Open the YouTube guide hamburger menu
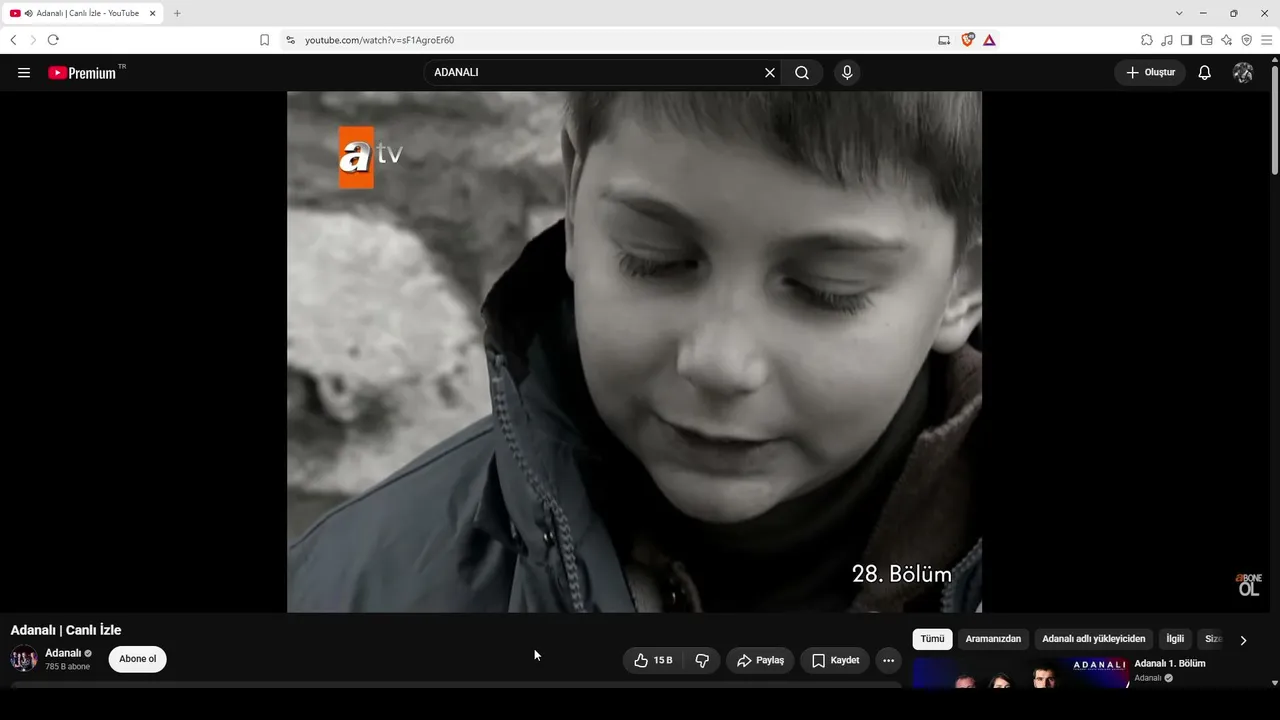 pyautogui.click(x=24, y=73)
